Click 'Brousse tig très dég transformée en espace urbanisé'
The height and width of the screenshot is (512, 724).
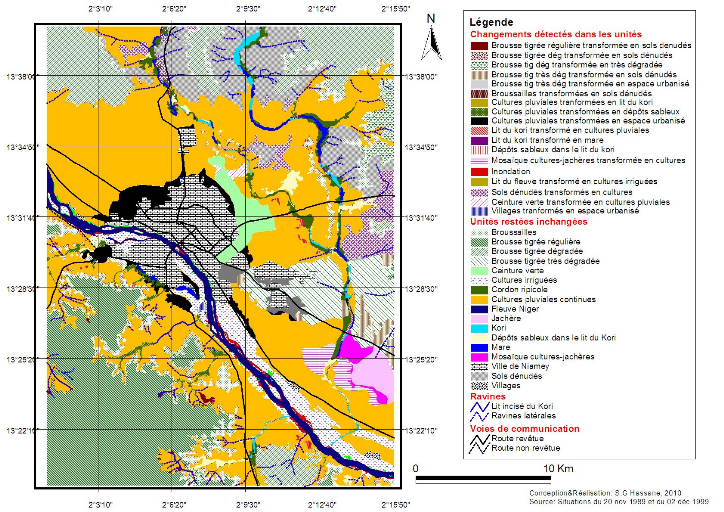(590, 84)
